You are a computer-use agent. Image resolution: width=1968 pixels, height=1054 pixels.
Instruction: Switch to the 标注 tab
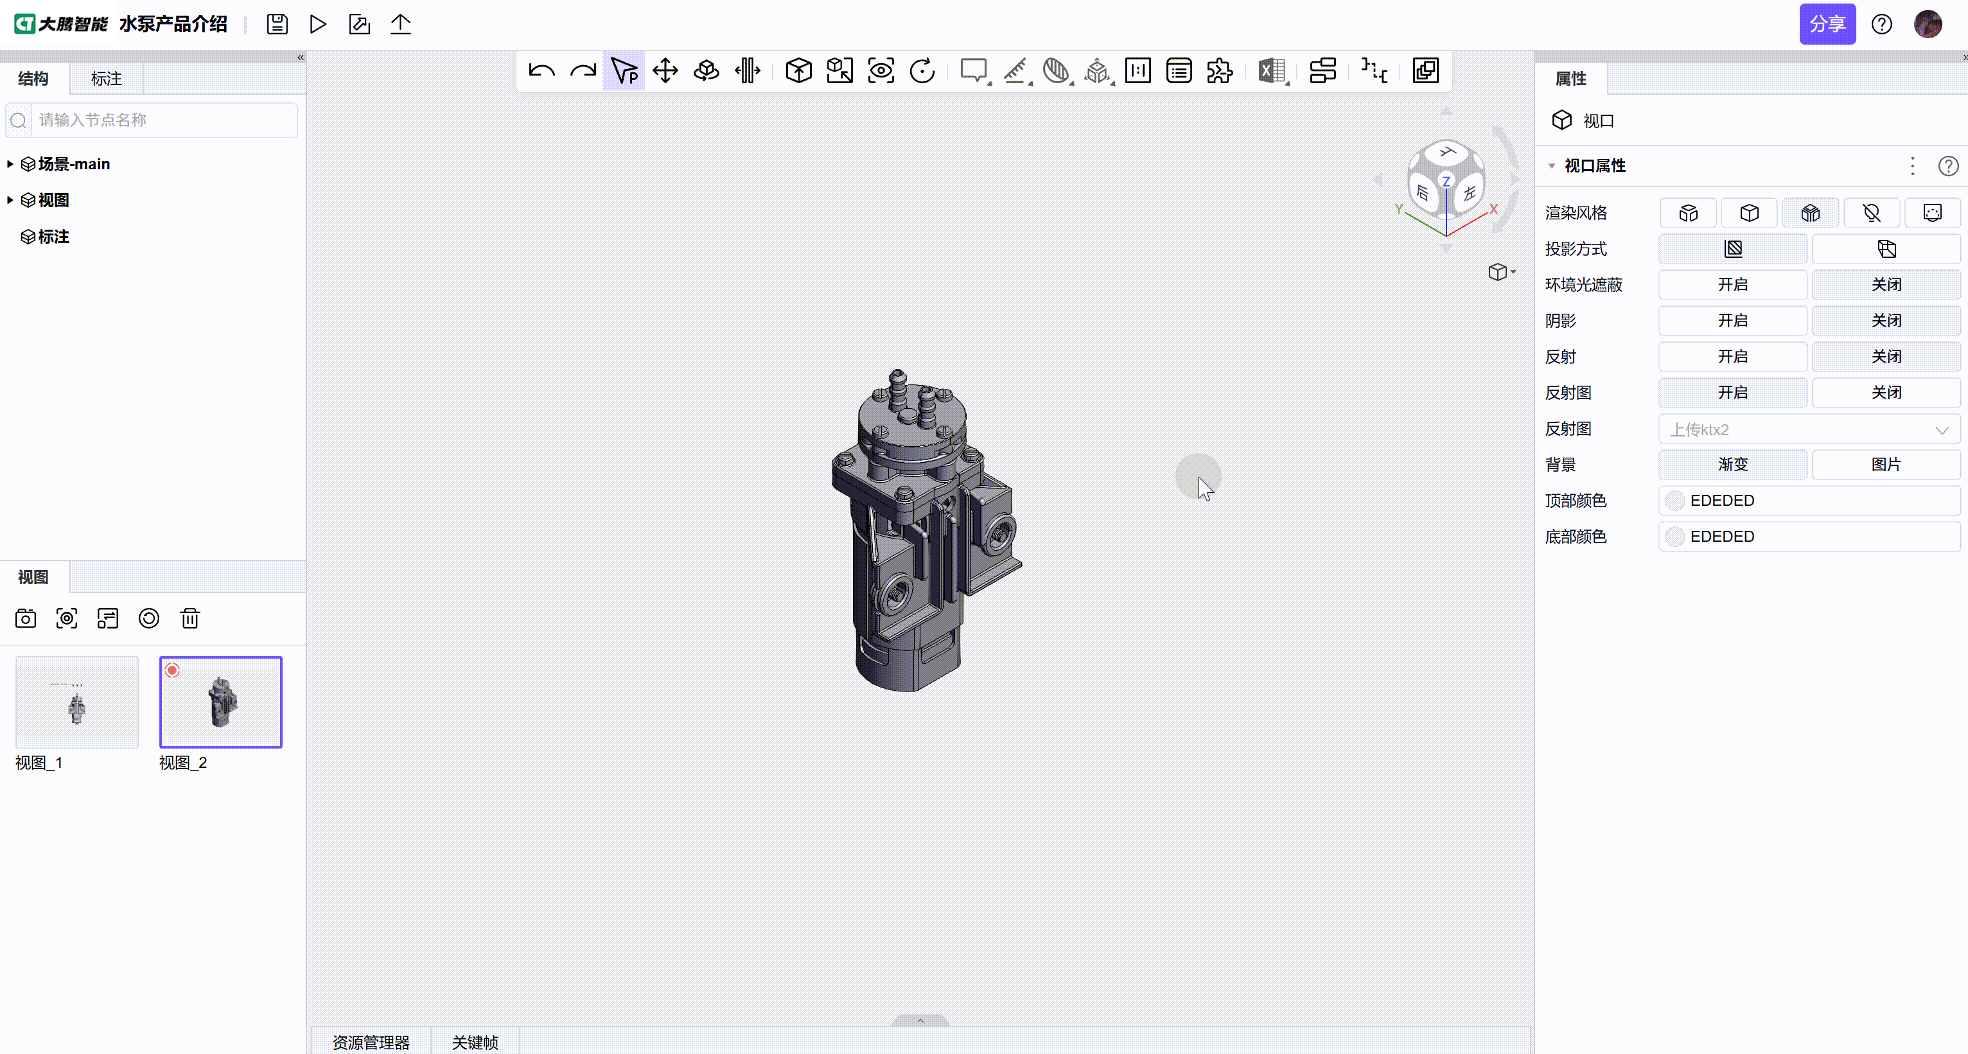tap(105, 78)
